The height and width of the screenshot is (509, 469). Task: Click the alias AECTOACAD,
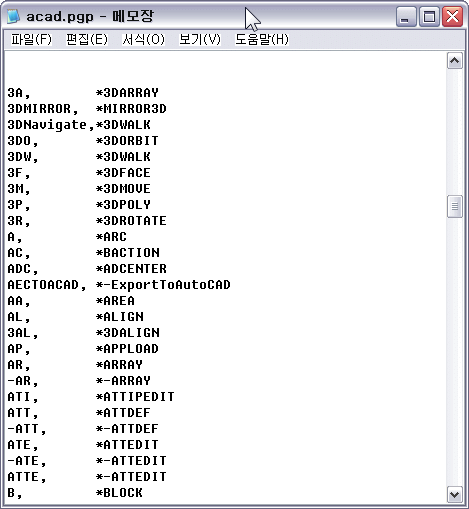pyautogui.click(x=47, y=285)
